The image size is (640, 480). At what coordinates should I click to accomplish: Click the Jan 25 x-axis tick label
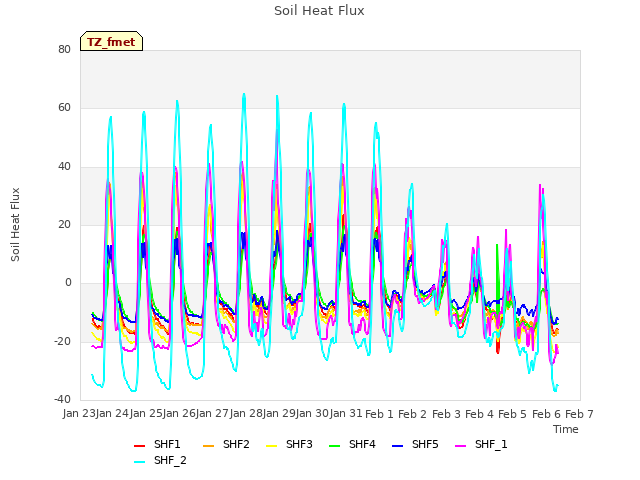click(146, 413)
